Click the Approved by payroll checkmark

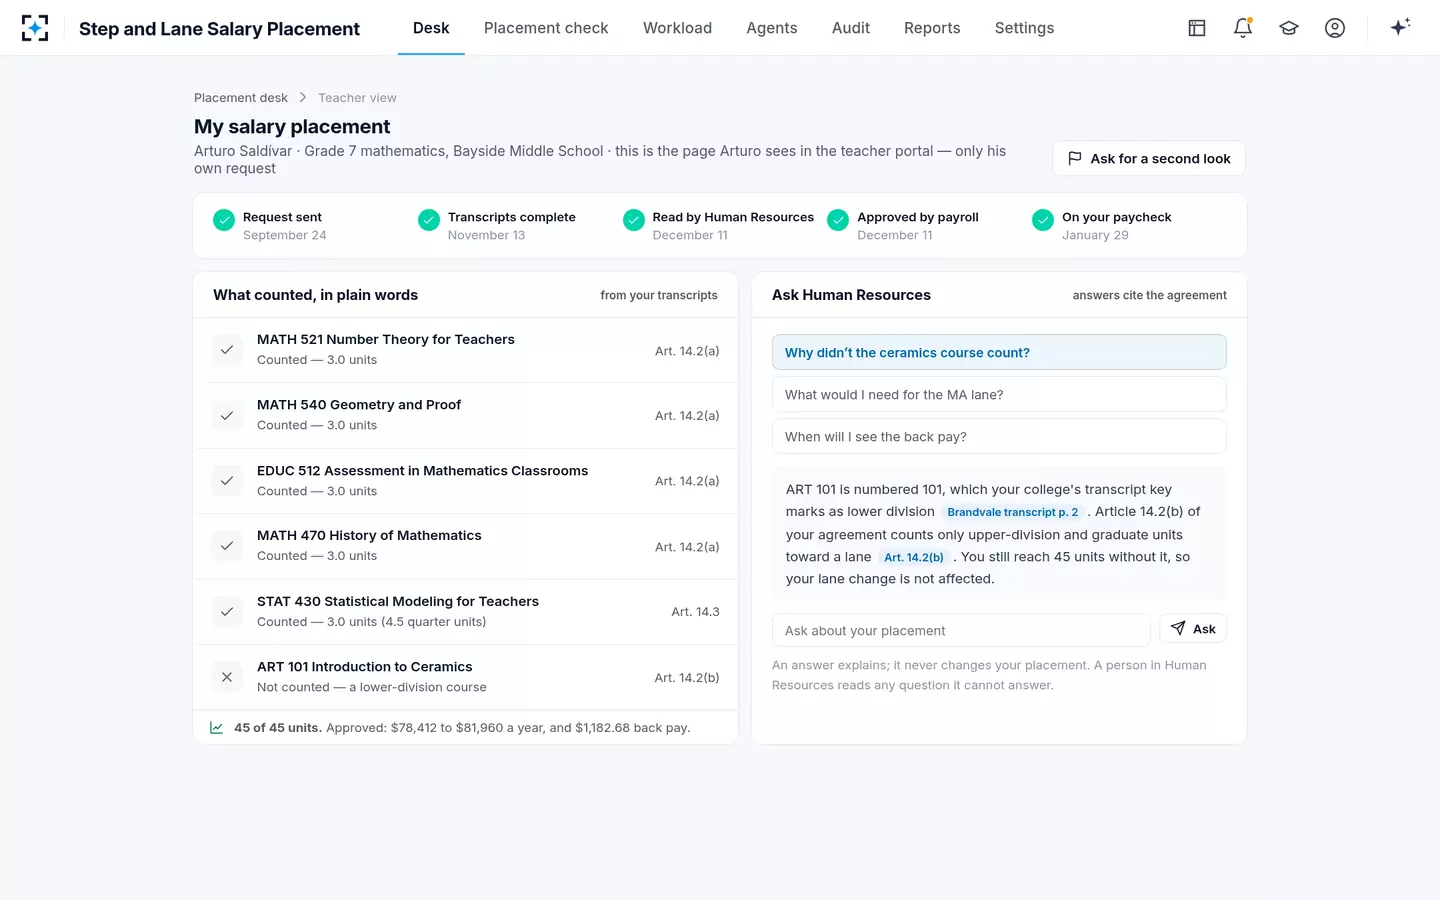click(x=838, y=220)
